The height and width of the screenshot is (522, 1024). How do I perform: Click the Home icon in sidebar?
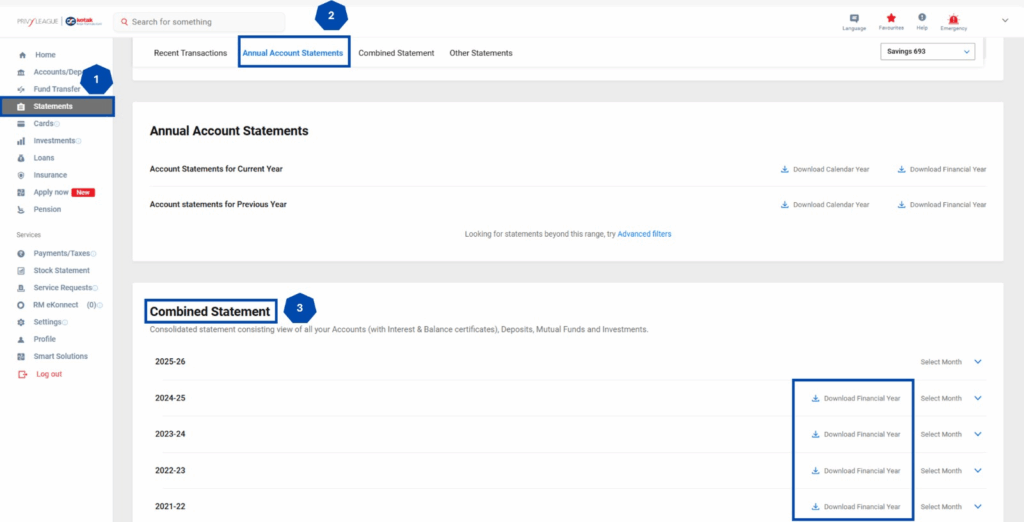22,55
